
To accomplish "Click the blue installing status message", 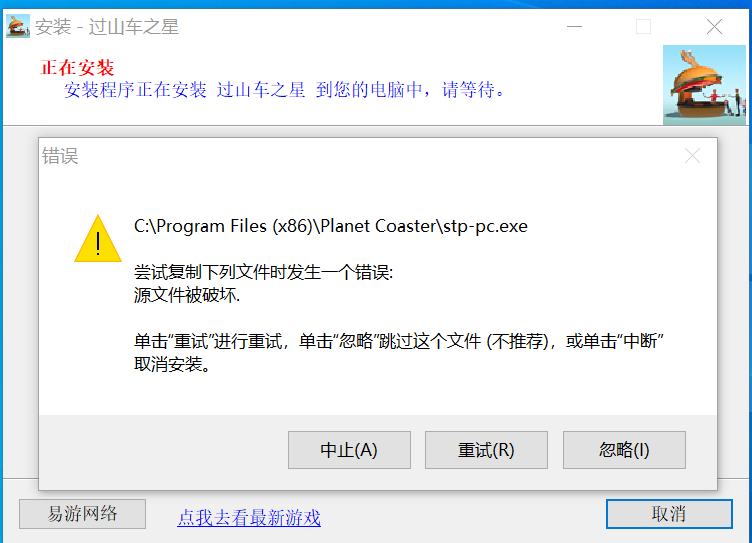I will coord(284,90).
